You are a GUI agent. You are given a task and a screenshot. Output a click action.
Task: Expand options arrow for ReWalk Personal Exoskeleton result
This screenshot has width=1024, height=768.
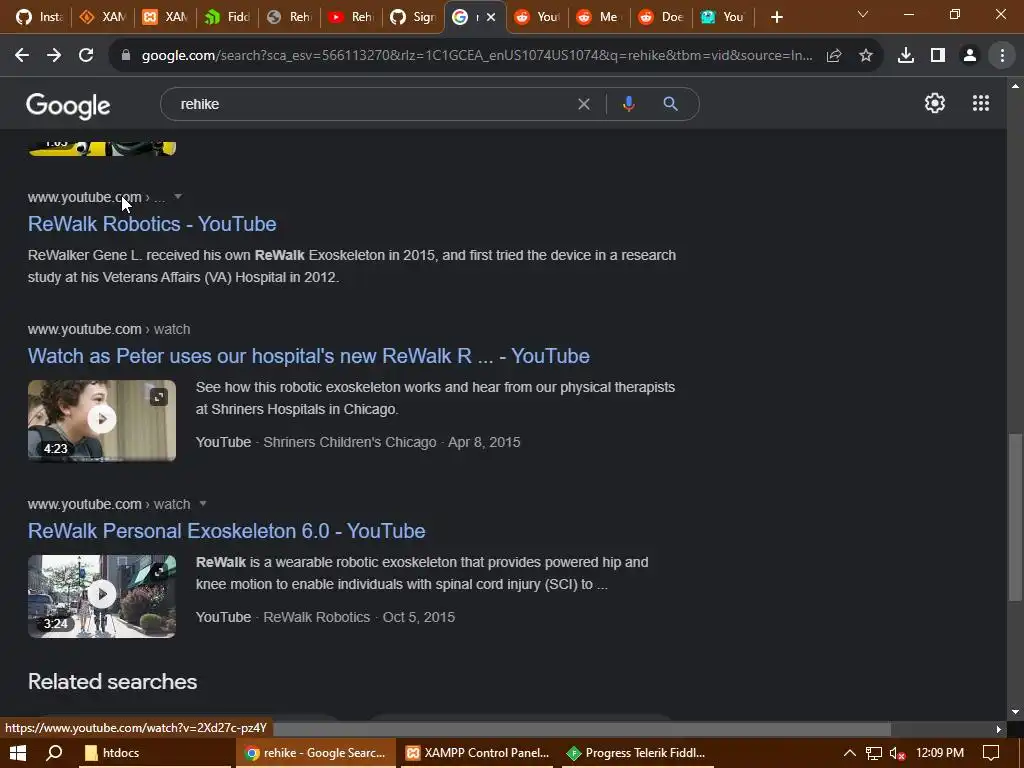[x=202, y=504]
